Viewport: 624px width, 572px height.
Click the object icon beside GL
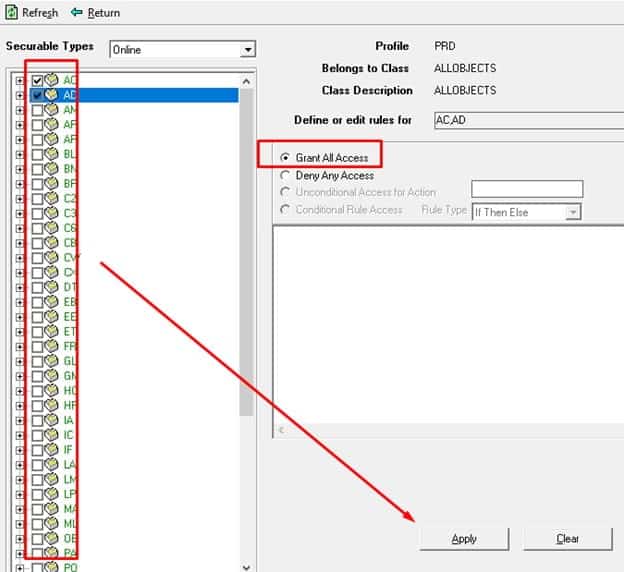51,361
